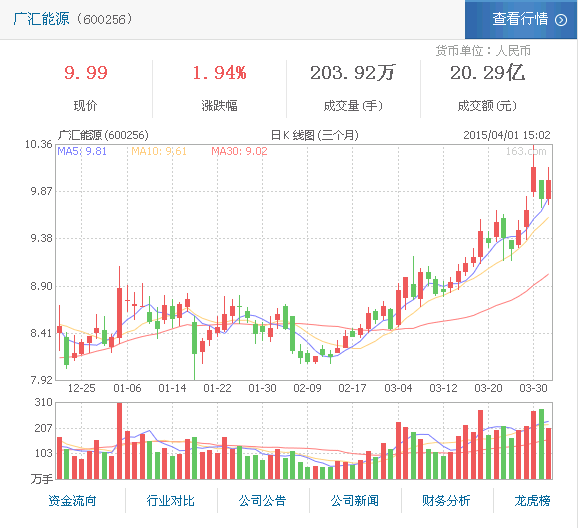Viewport: 578px width, 528px height.
Task: Click the 涨跌幅 label
Action: [219, 106]
